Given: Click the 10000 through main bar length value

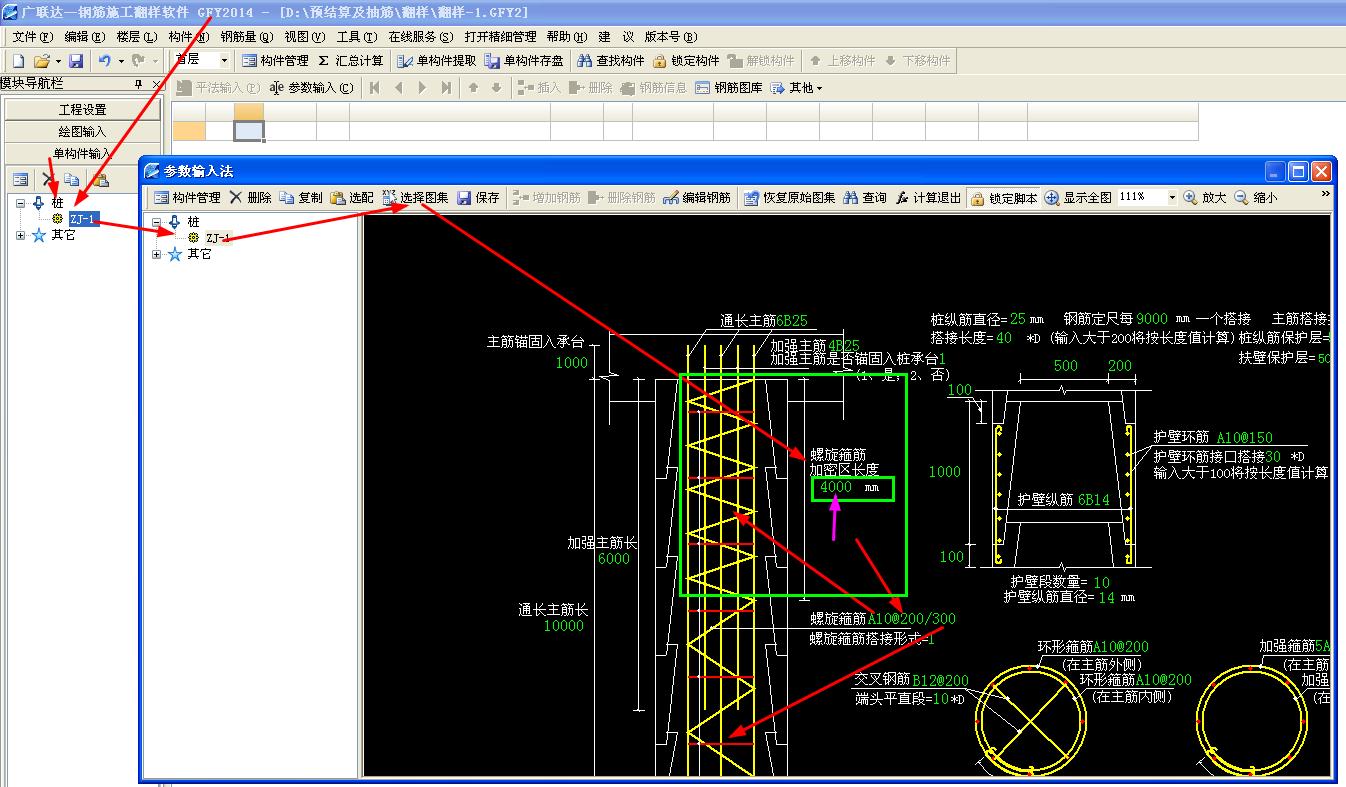Looking at the screenshot, I should [x=563, y=626].
